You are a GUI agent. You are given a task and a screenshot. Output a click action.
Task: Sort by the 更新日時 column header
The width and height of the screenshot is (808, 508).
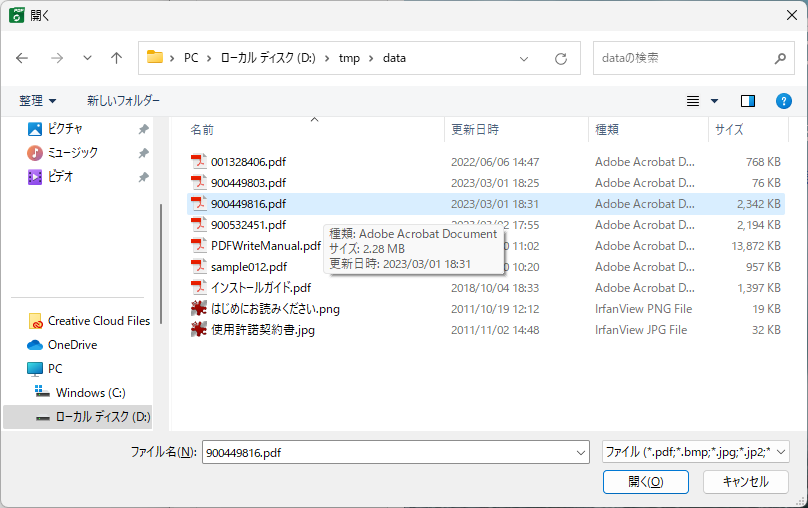(475, 130)
